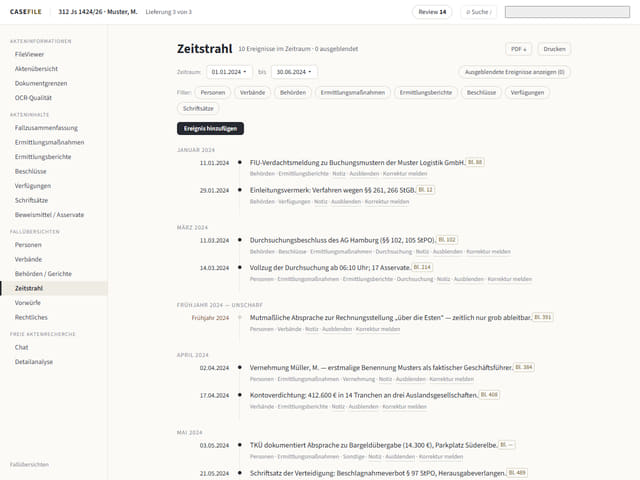Screen dimensions: 640x480
Task: Open Vorwürfe in the sidebar
Action: tap(28, 303)
